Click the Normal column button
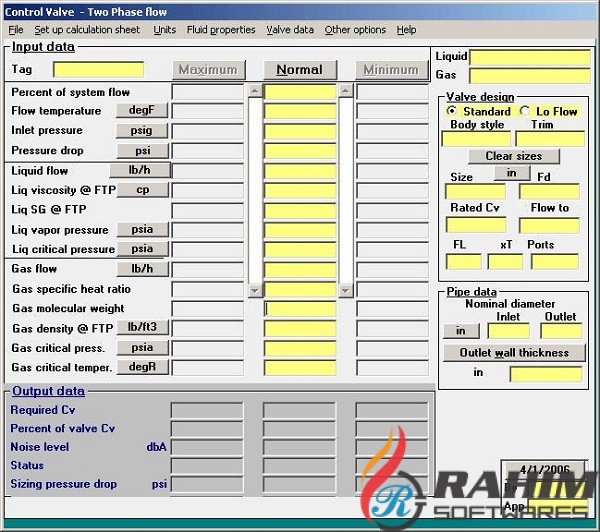The height and width of the screenshot is (532, 600). [x=300, y=70]
